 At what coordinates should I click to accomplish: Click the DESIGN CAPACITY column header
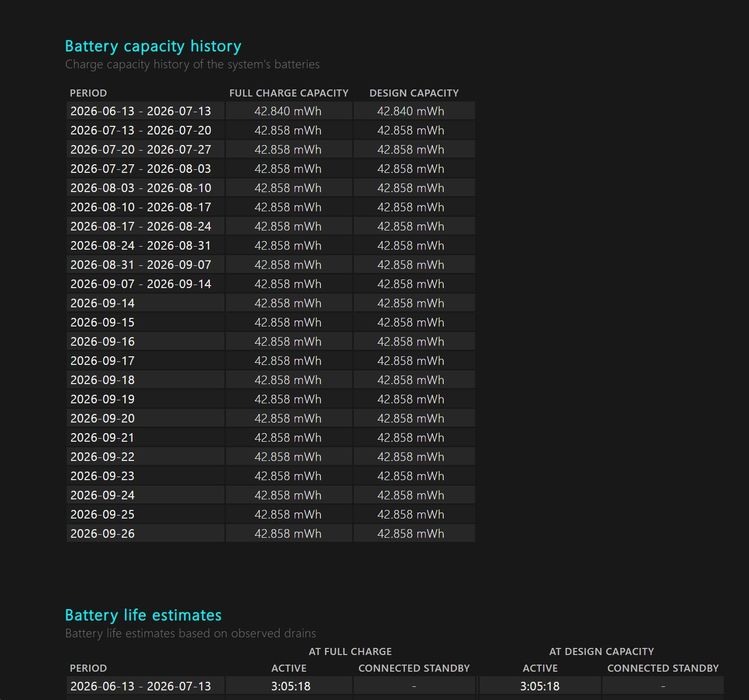[x=414, y=93]
